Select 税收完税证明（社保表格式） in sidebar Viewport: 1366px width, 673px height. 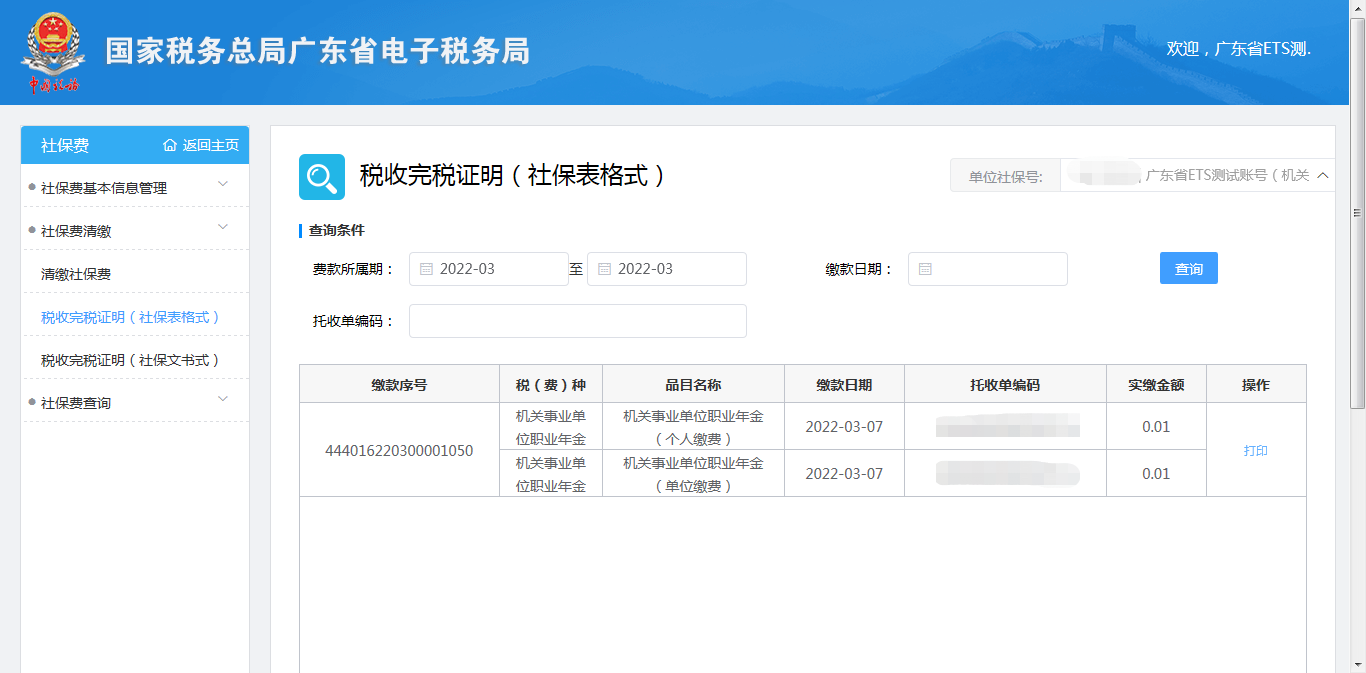coord(130,317)
